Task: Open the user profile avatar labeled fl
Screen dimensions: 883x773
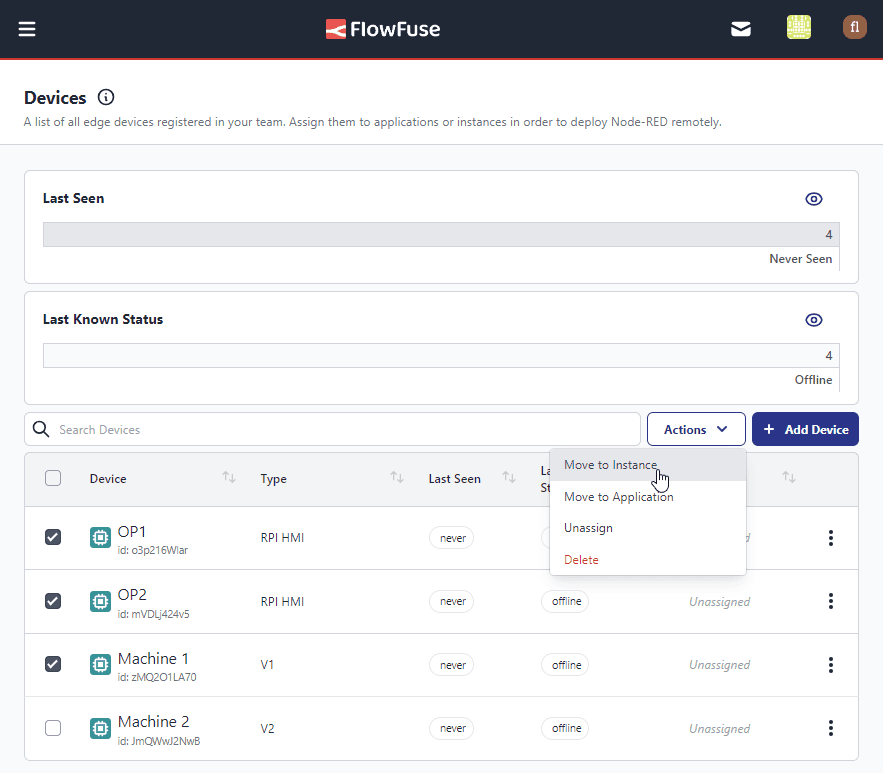Action: 855,27
